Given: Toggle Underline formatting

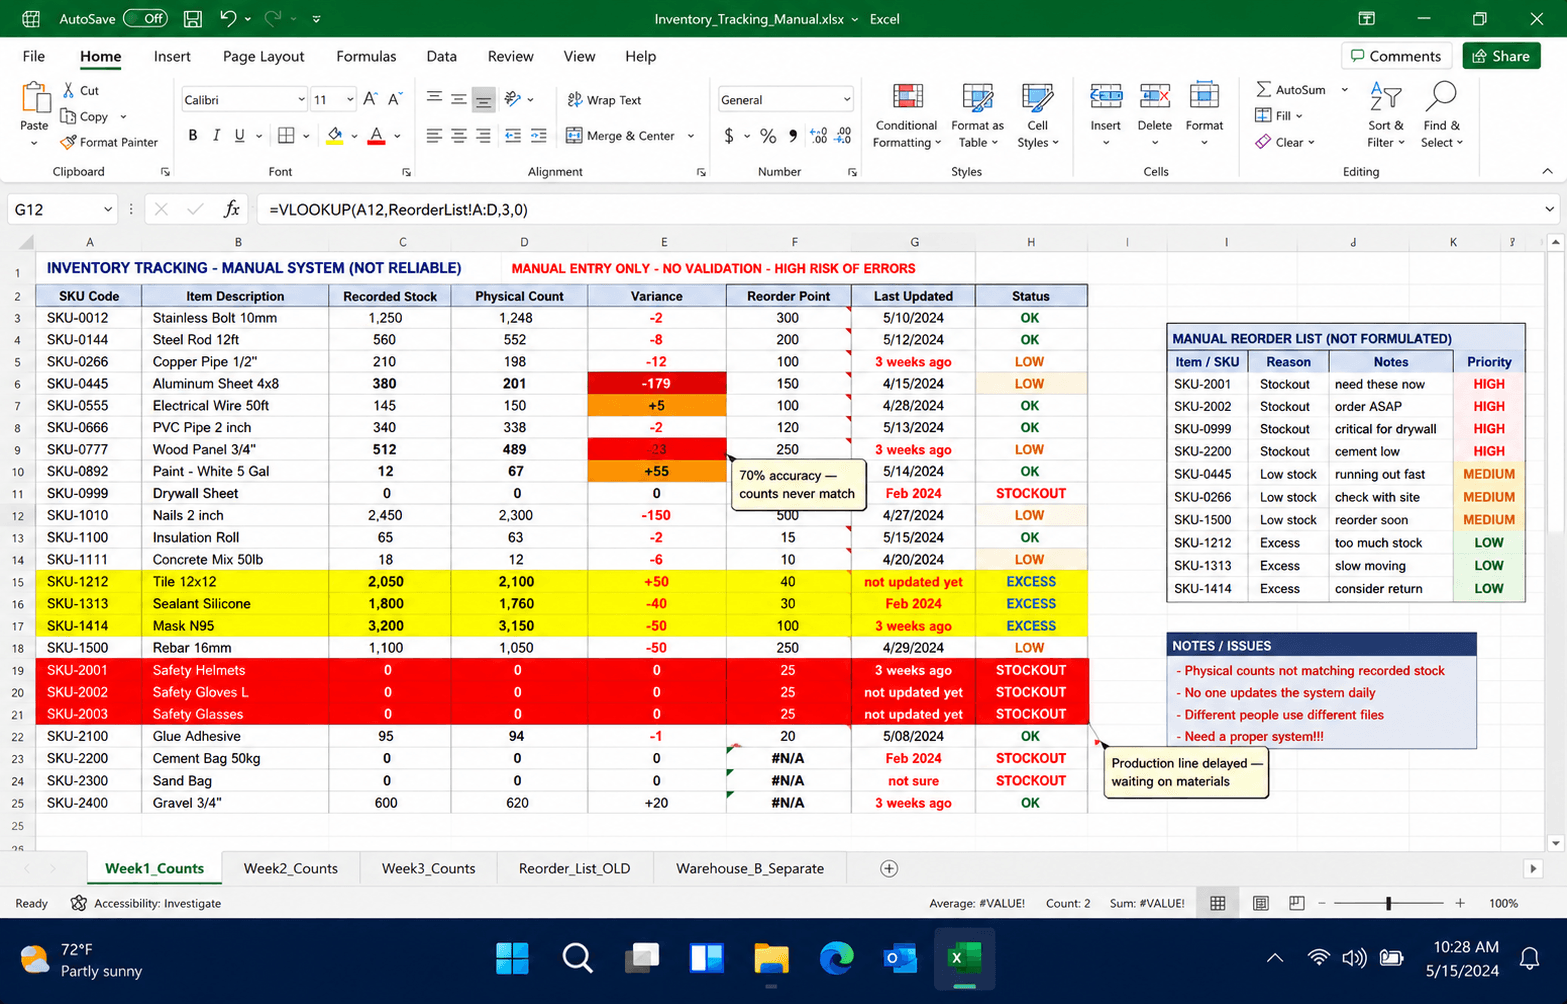Looking at the screenshot, I should 239,135.
